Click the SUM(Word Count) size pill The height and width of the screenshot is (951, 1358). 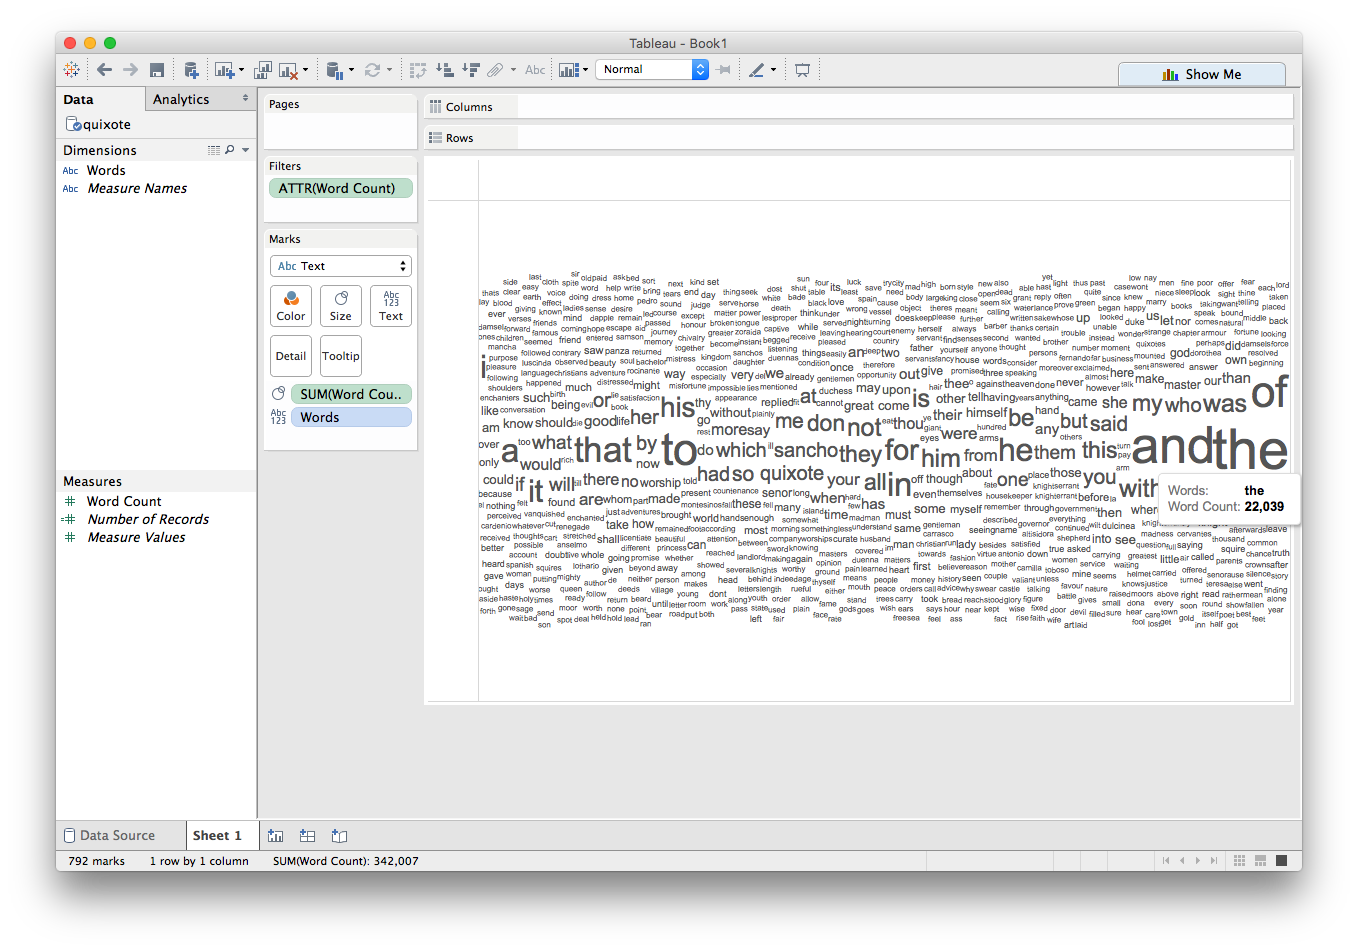point(351,394)
